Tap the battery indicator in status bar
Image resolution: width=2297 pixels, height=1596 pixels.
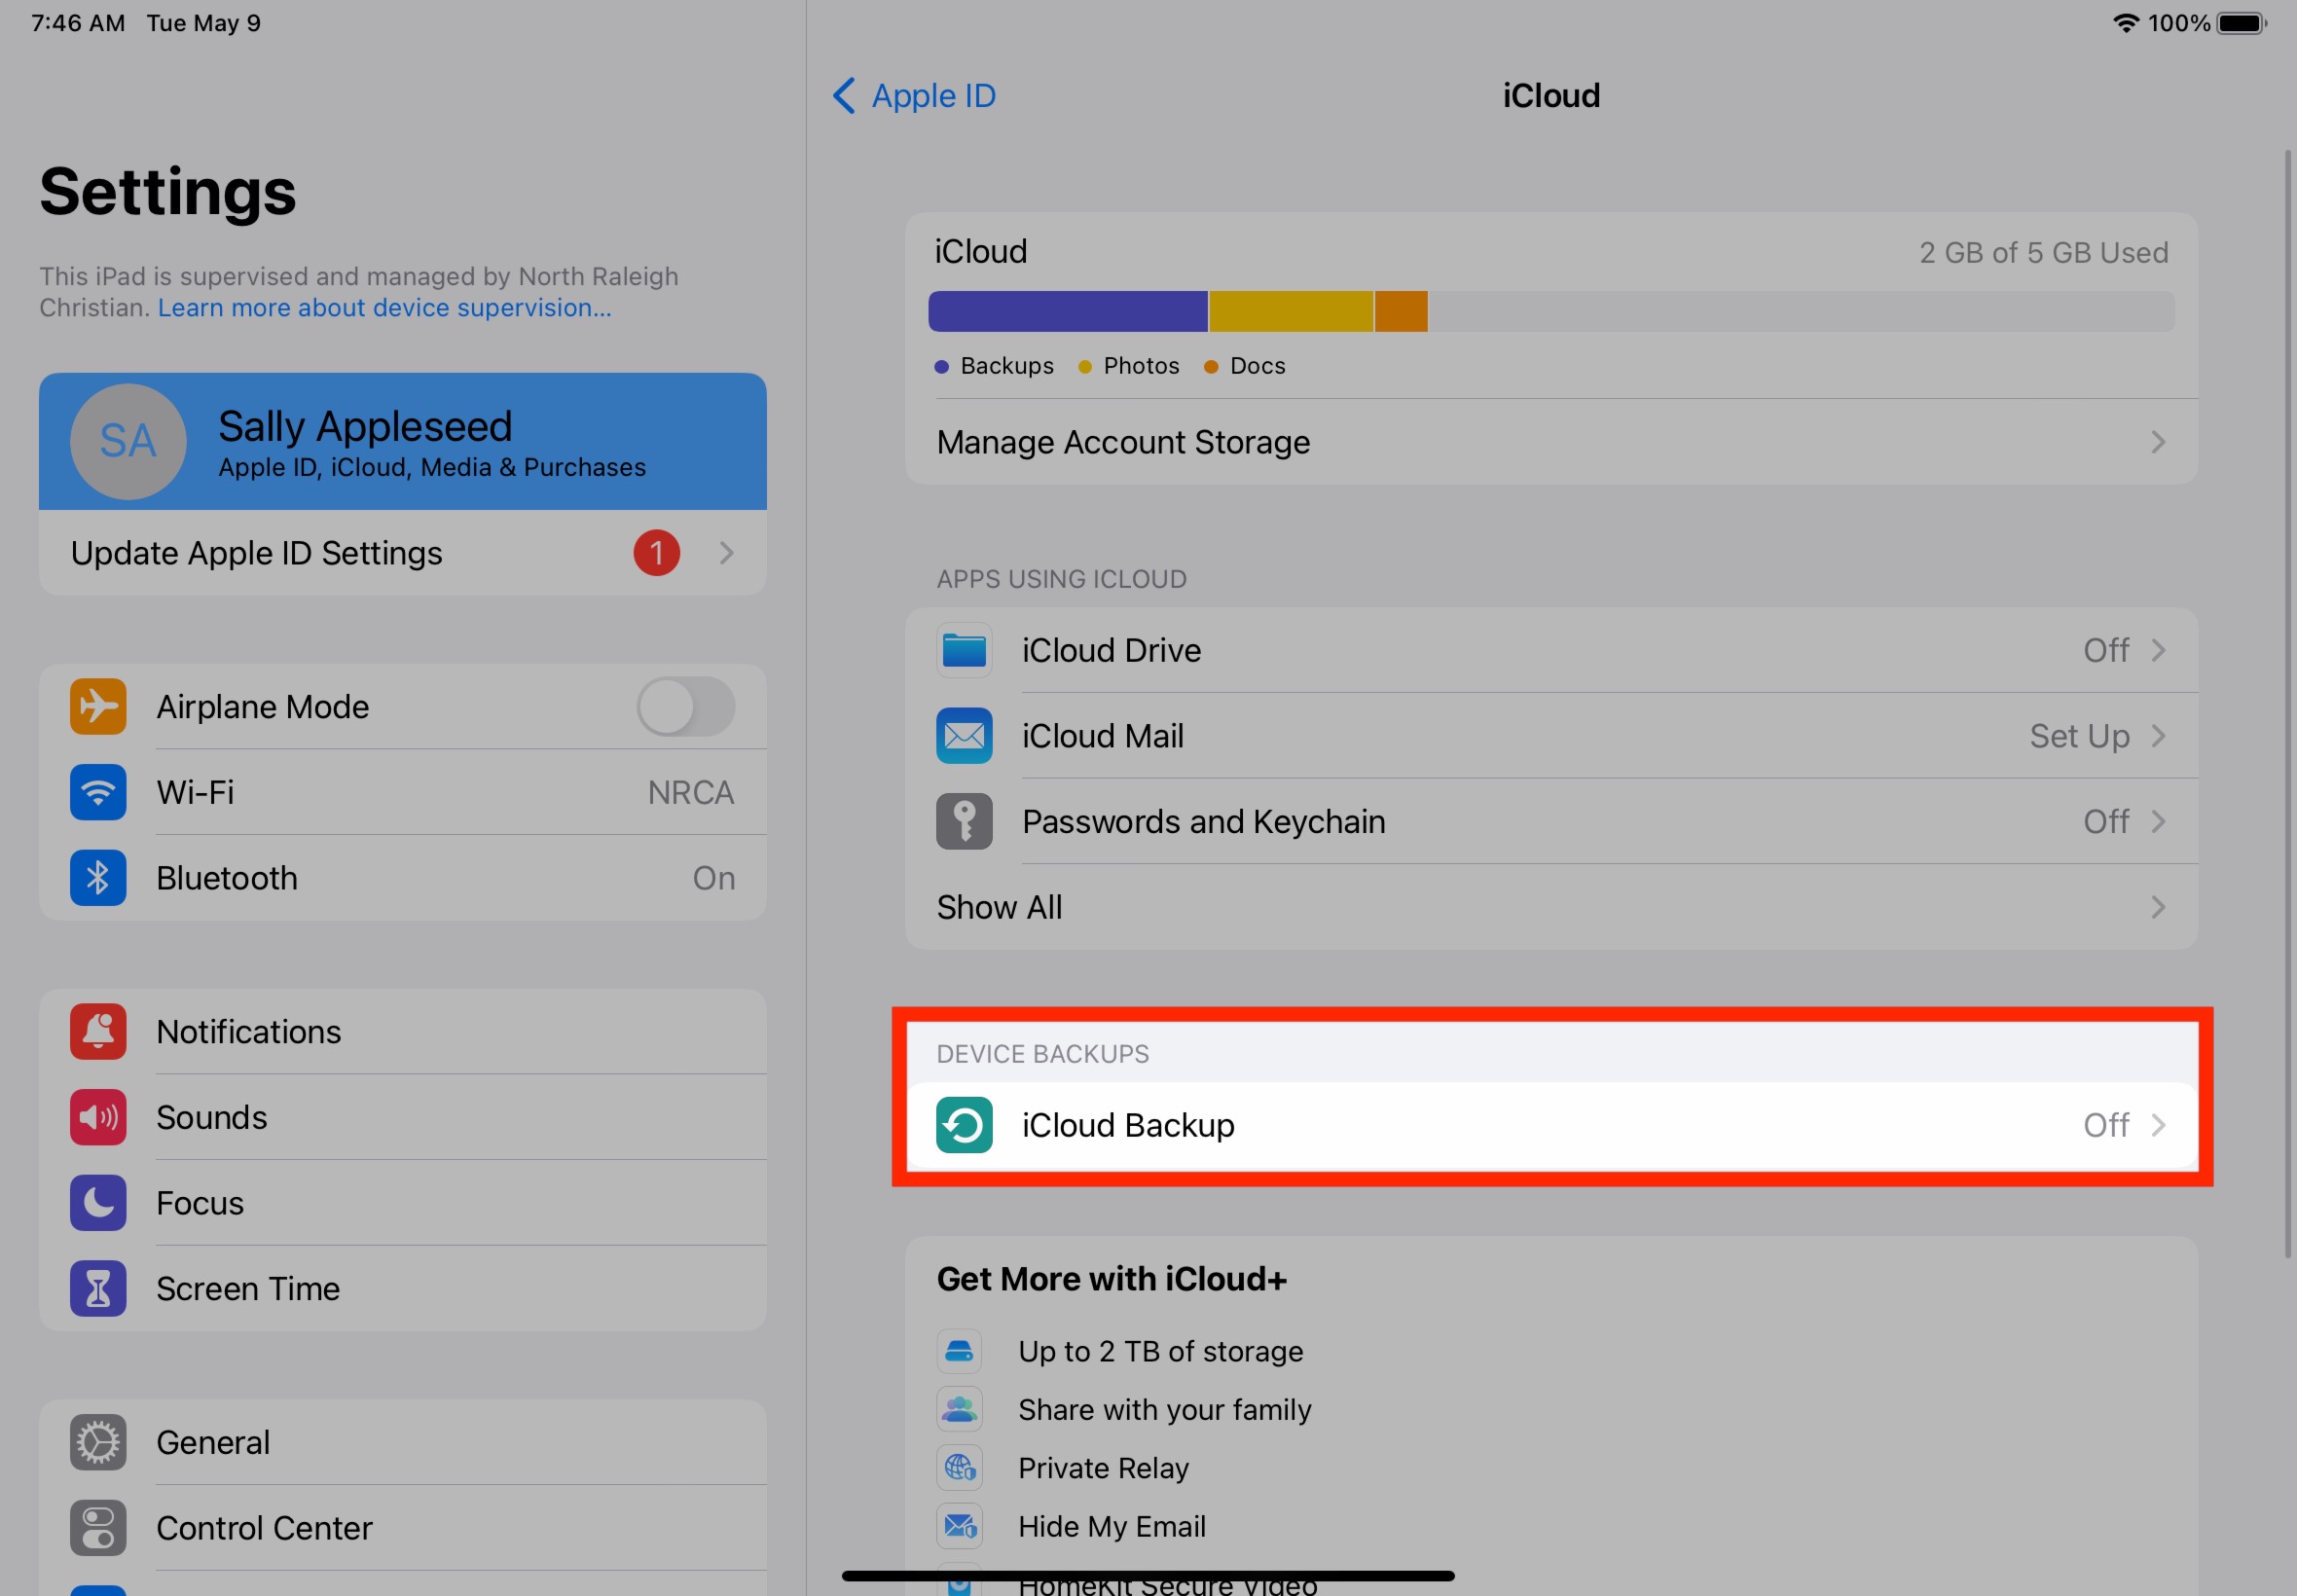pyautogui.click(x=2241, y=23)
